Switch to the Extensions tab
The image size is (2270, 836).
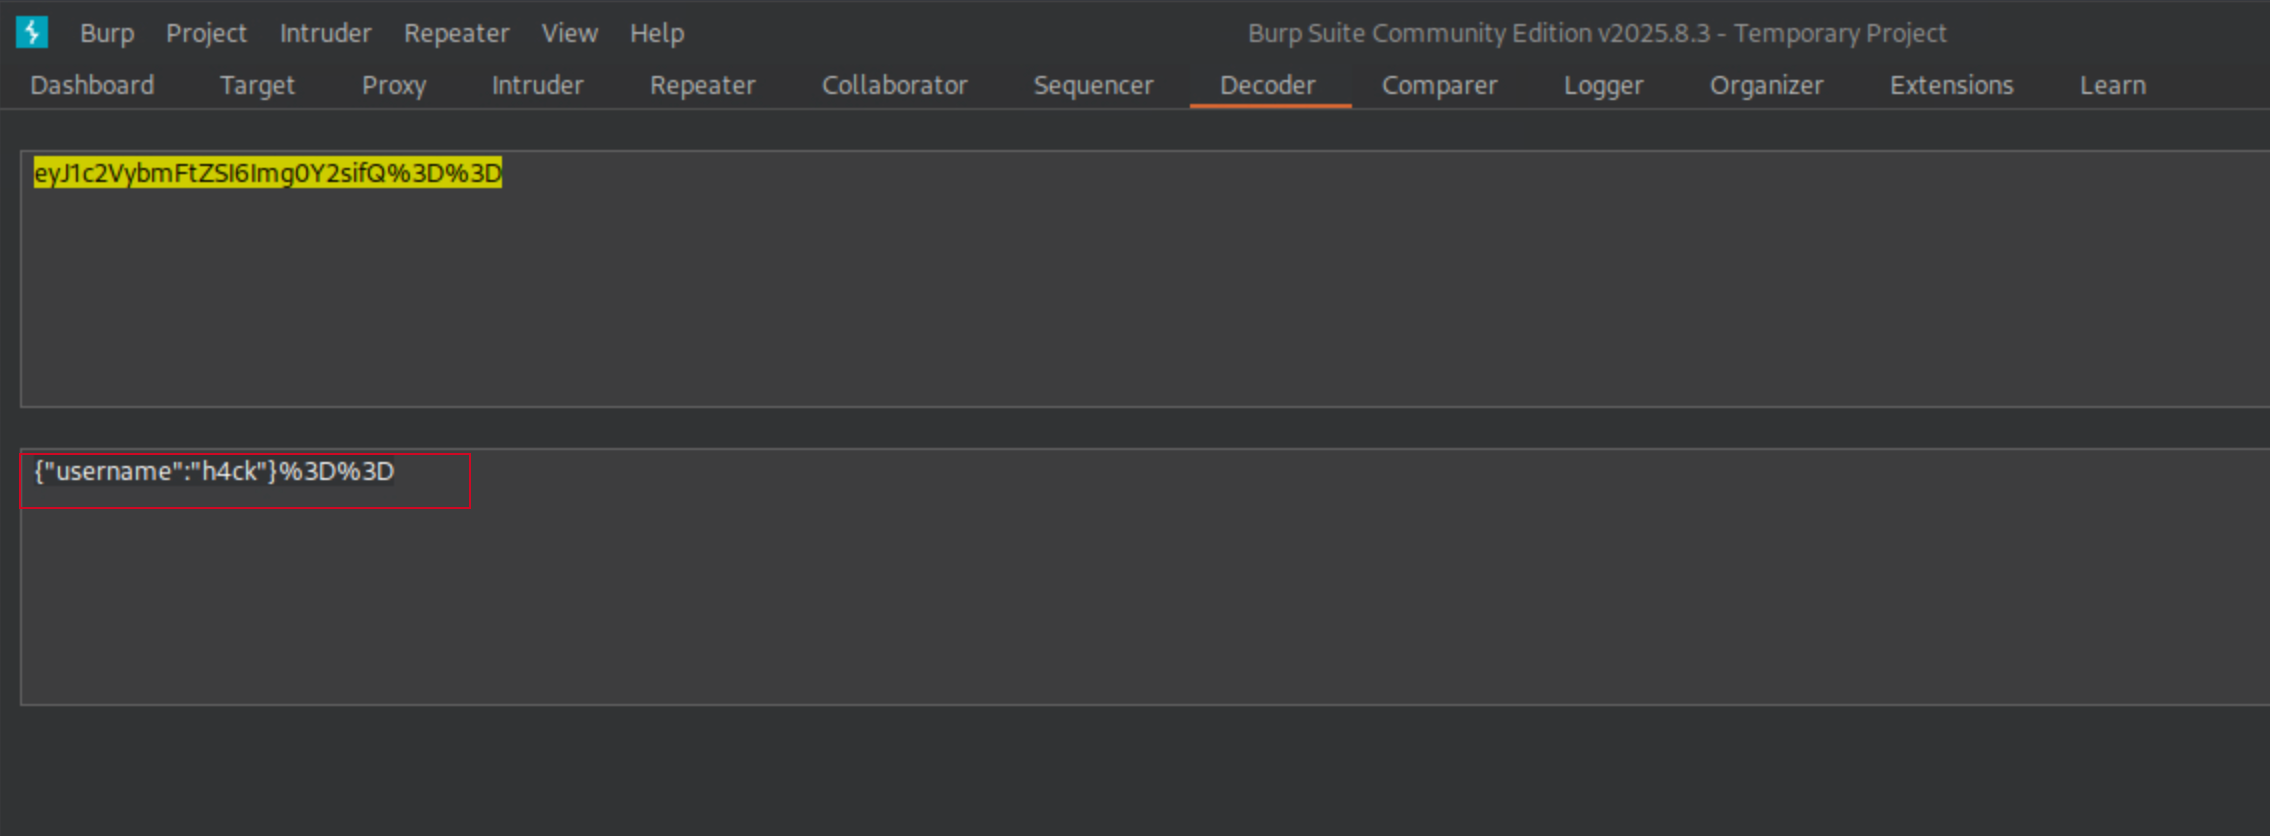coord(1951,85)
